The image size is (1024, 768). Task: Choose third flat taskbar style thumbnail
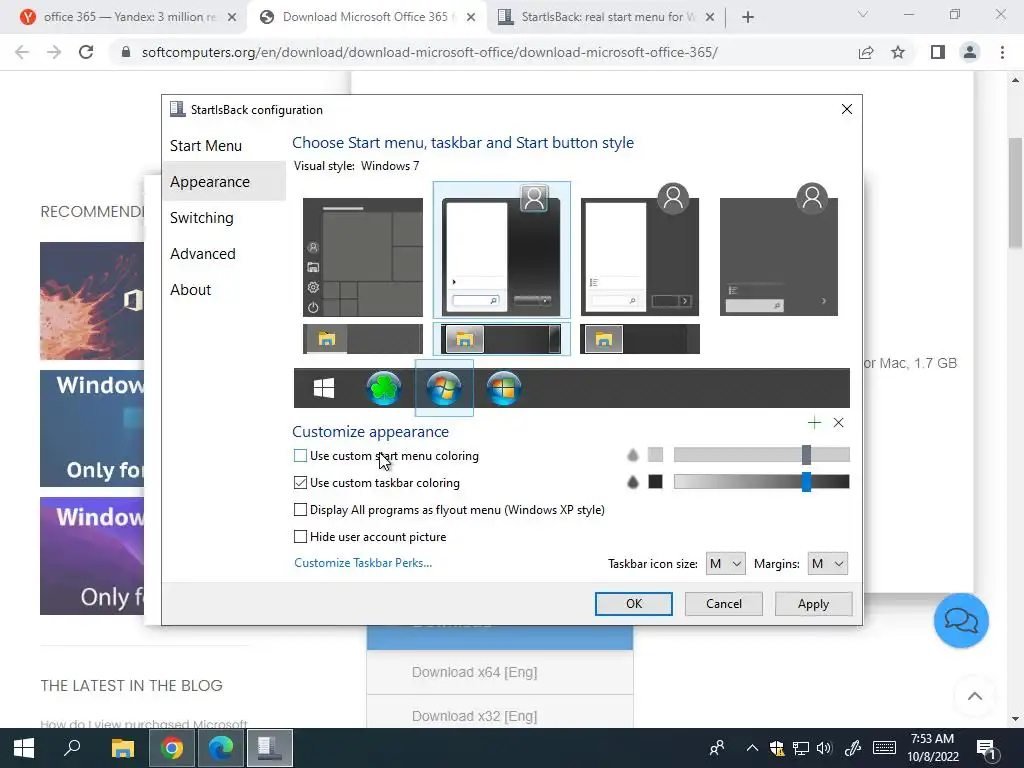coord(639,339)
